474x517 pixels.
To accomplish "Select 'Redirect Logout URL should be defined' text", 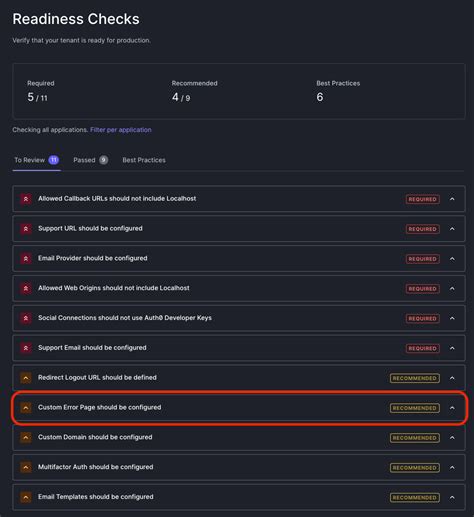I will pyautogui.click(x=97, y=378).
